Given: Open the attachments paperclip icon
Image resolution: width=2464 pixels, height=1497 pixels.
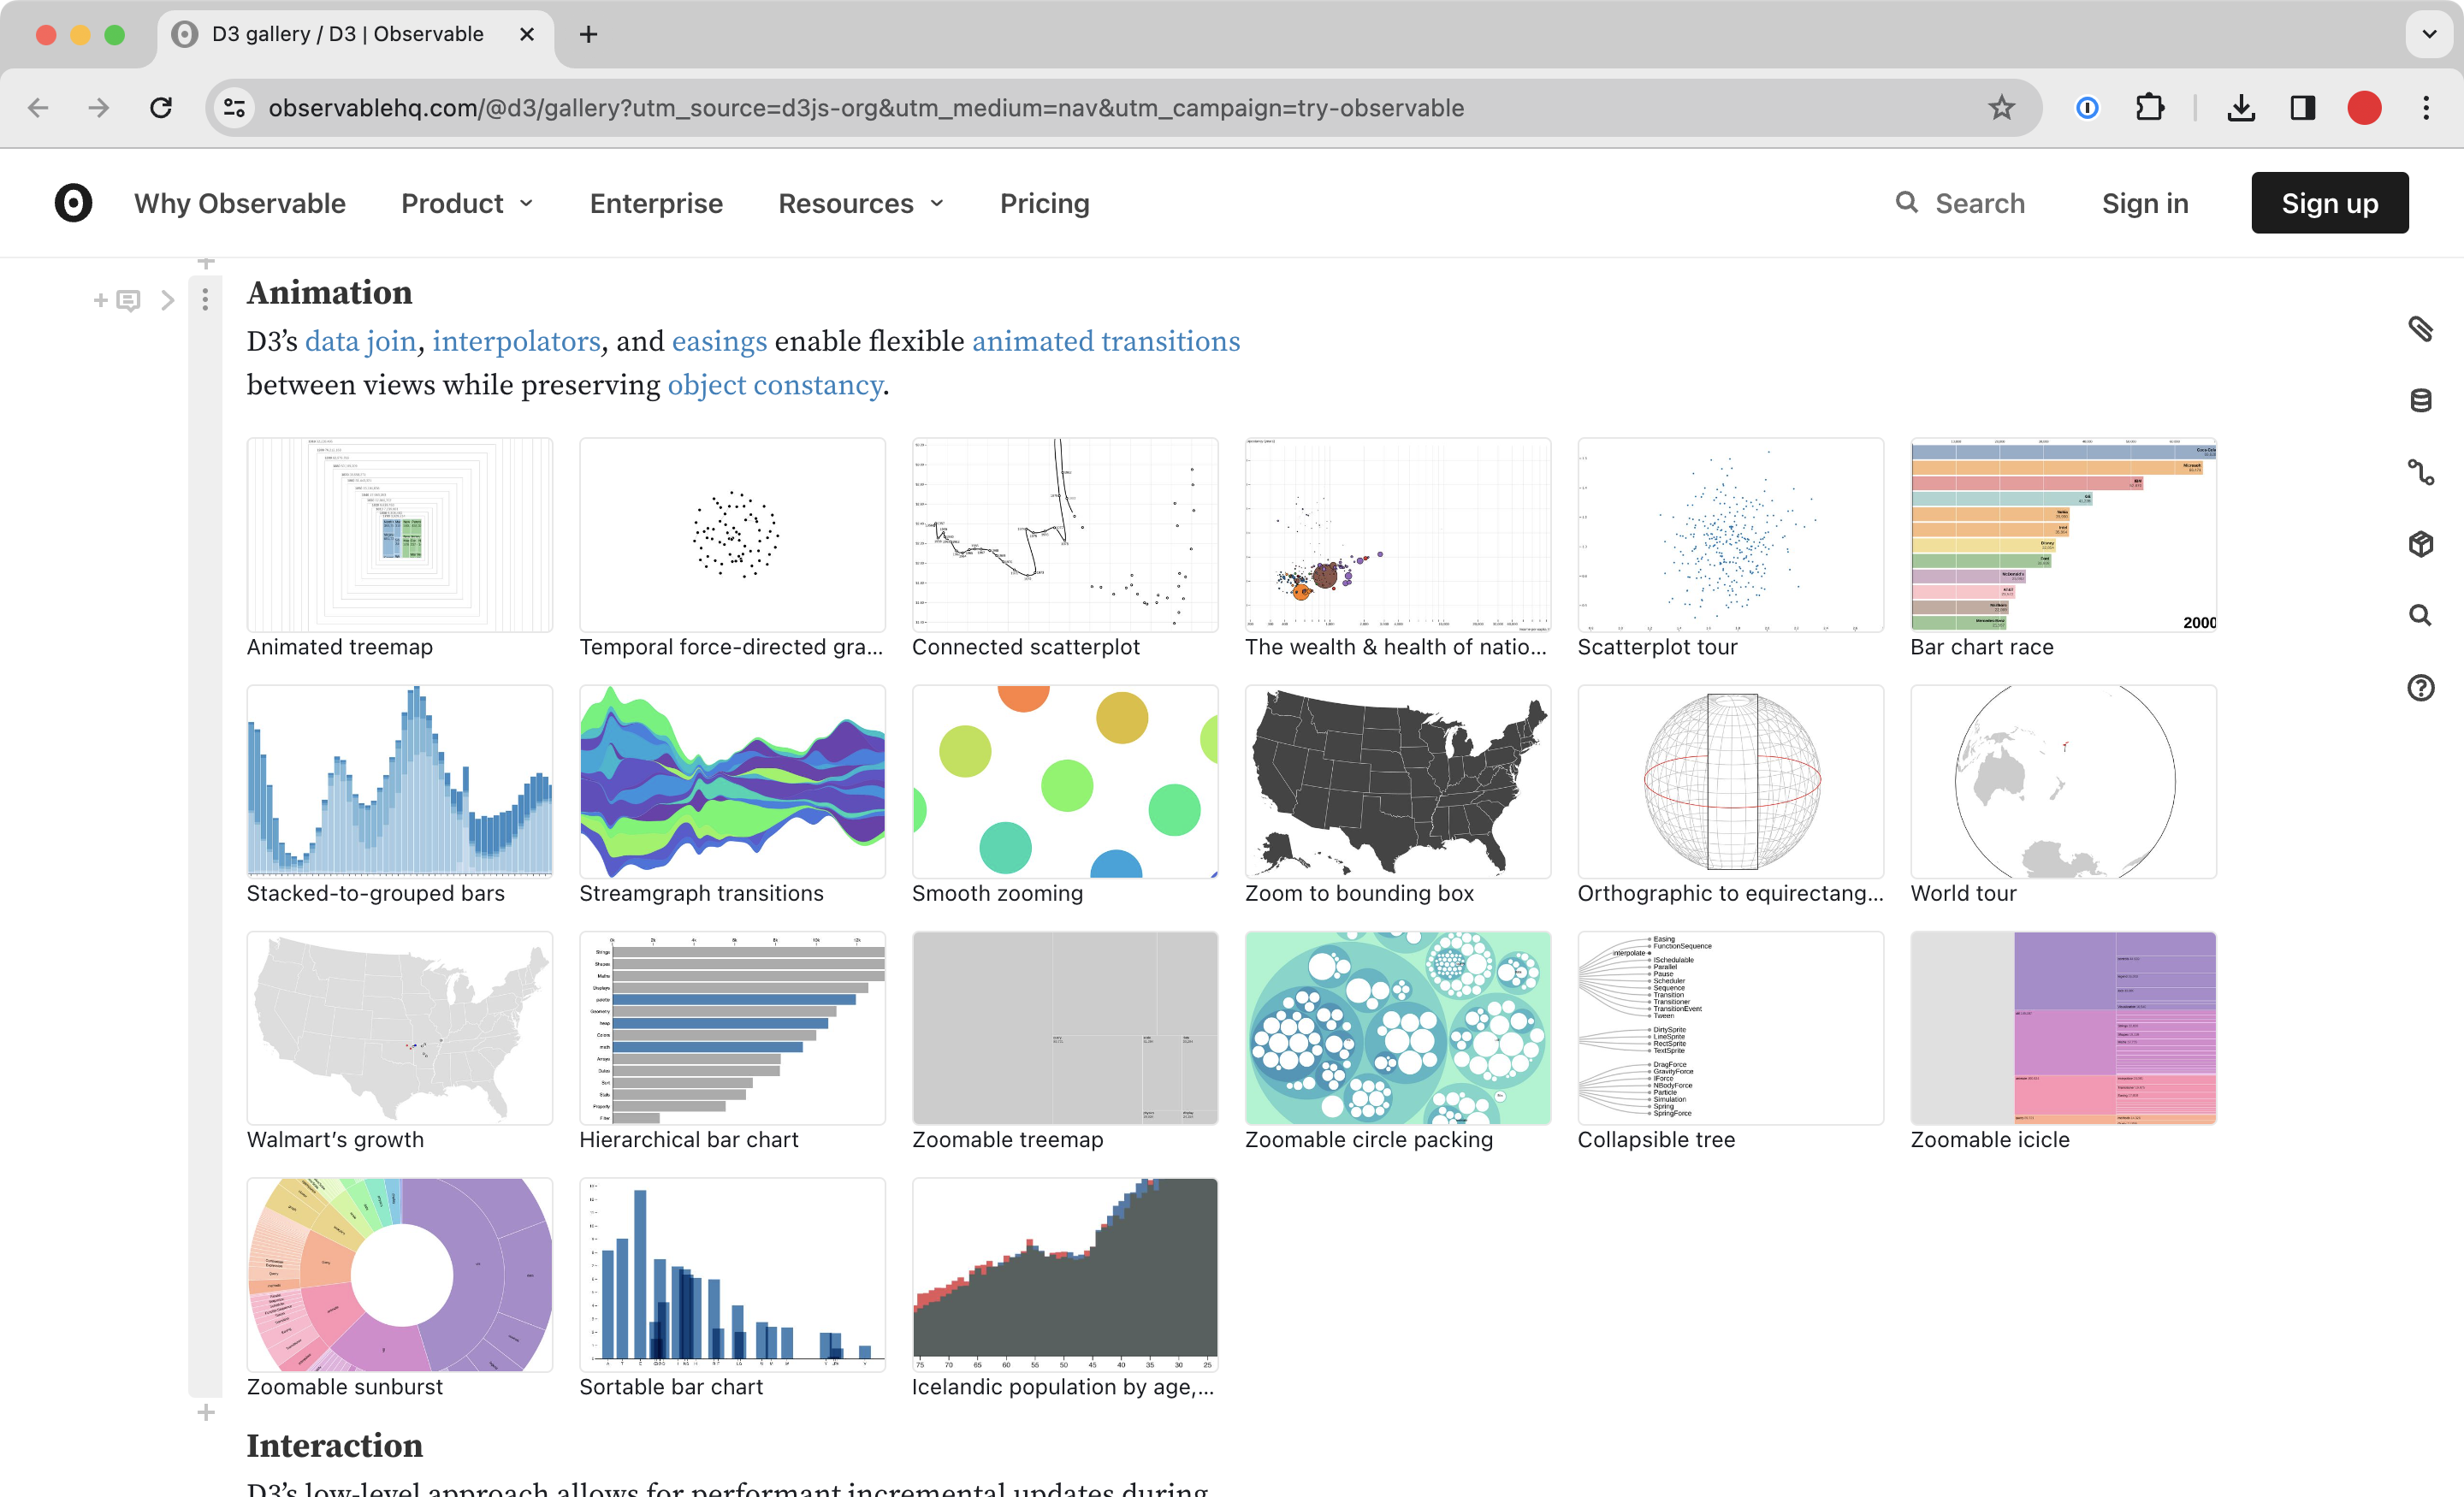Looking at the screenshot, I should pos(2420,328).
